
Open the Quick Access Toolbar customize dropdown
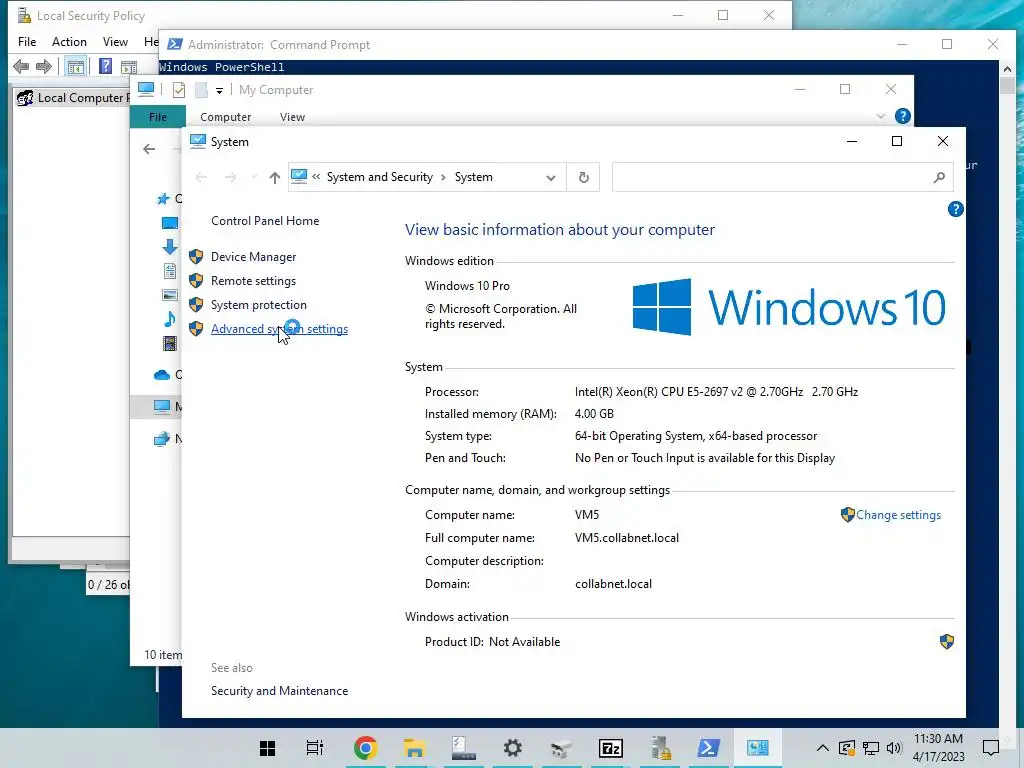(219, 91)
